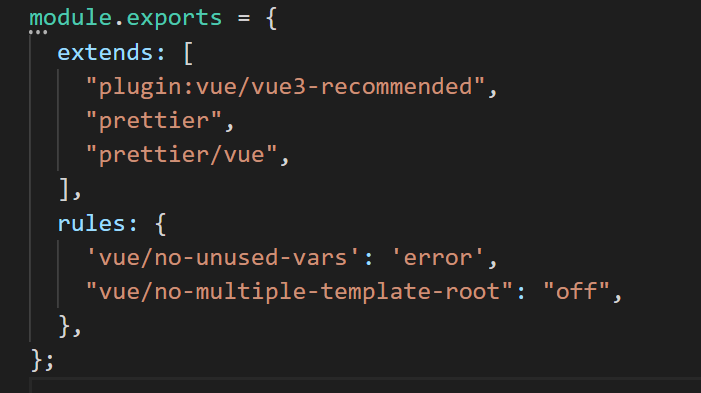The width and height of the screenshot is (701, 393).
Task: Click the closing brace of rules object
Action: tap(65, 326)
